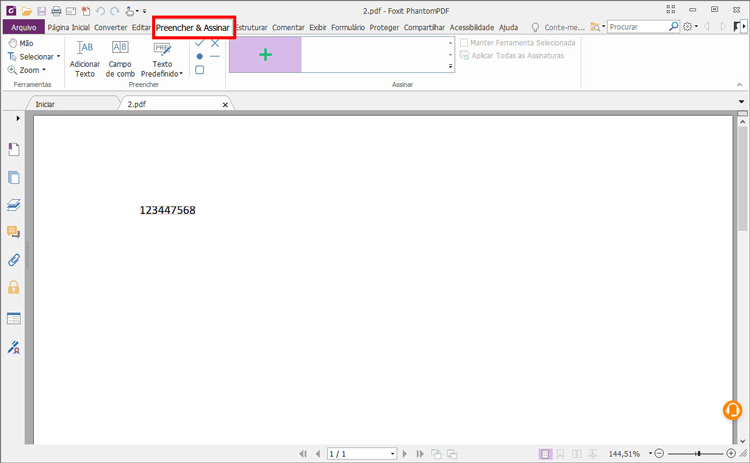
Task: Expand the Zoom tool dropdown
Action: [x=44, y=70]
